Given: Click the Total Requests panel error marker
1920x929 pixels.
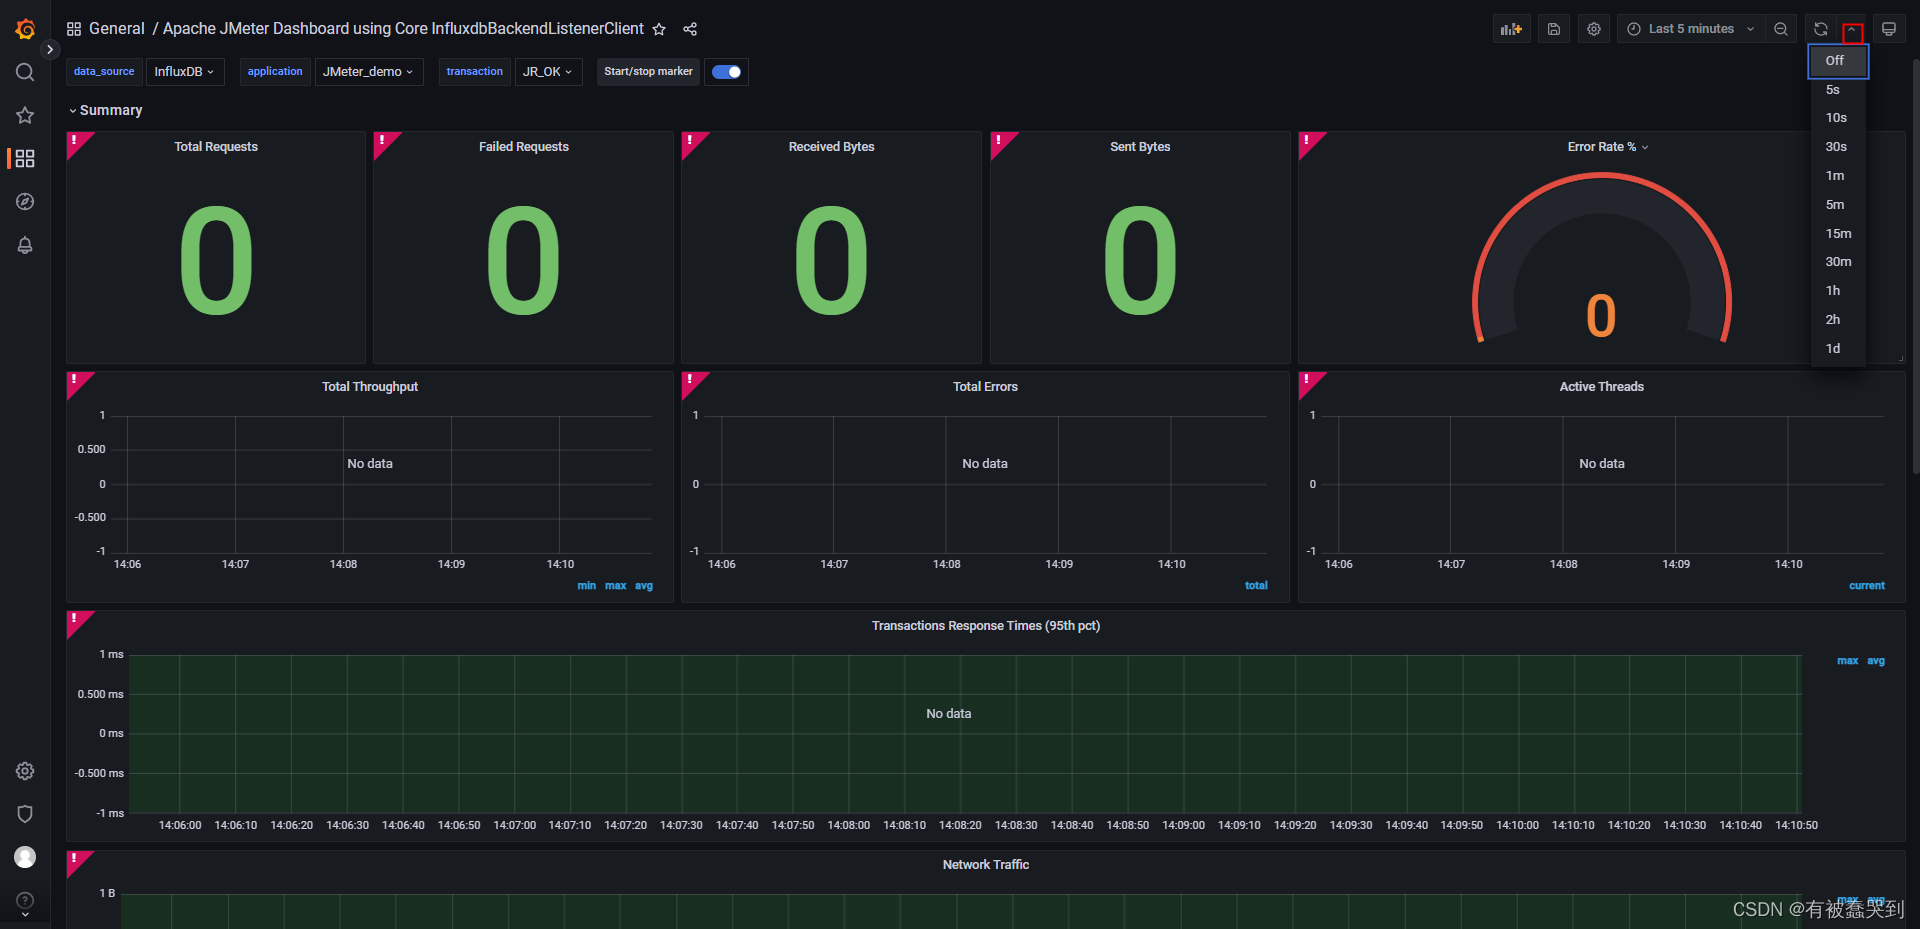Looking at the screenshot, I should pos(76,141).
